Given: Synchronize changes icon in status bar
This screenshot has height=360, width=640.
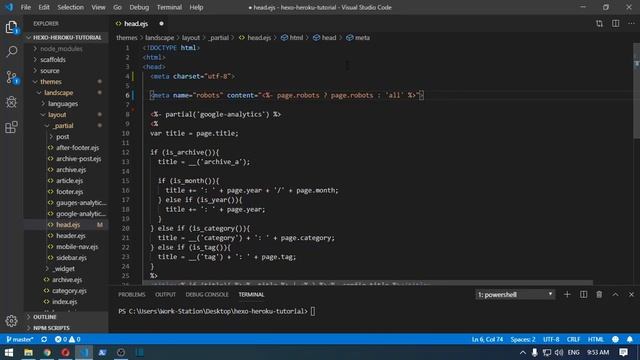Looking at the screenshot, I should pos(44,340).
